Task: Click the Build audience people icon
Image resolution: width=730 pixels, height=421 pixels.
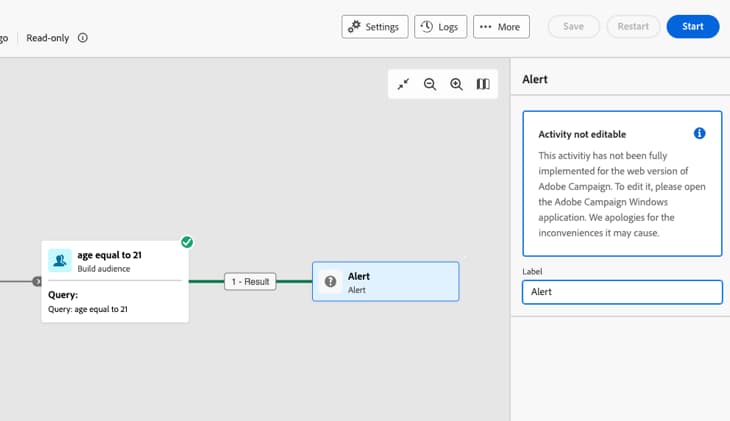Action: point(60,260)
